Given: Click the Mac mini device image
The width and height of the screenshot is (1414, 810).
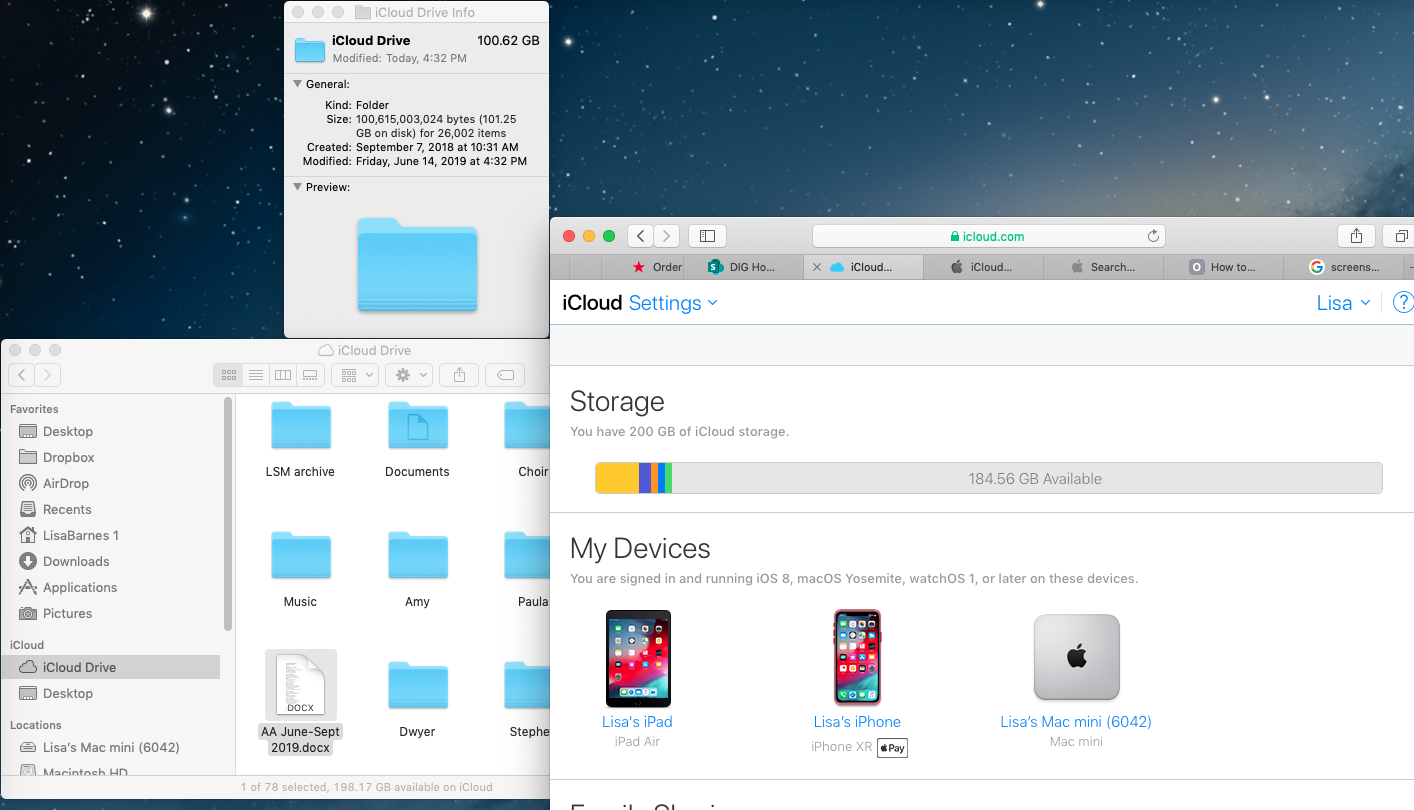Looking at the screenshot, I should pyautogui.click(x=1076, y=657).
